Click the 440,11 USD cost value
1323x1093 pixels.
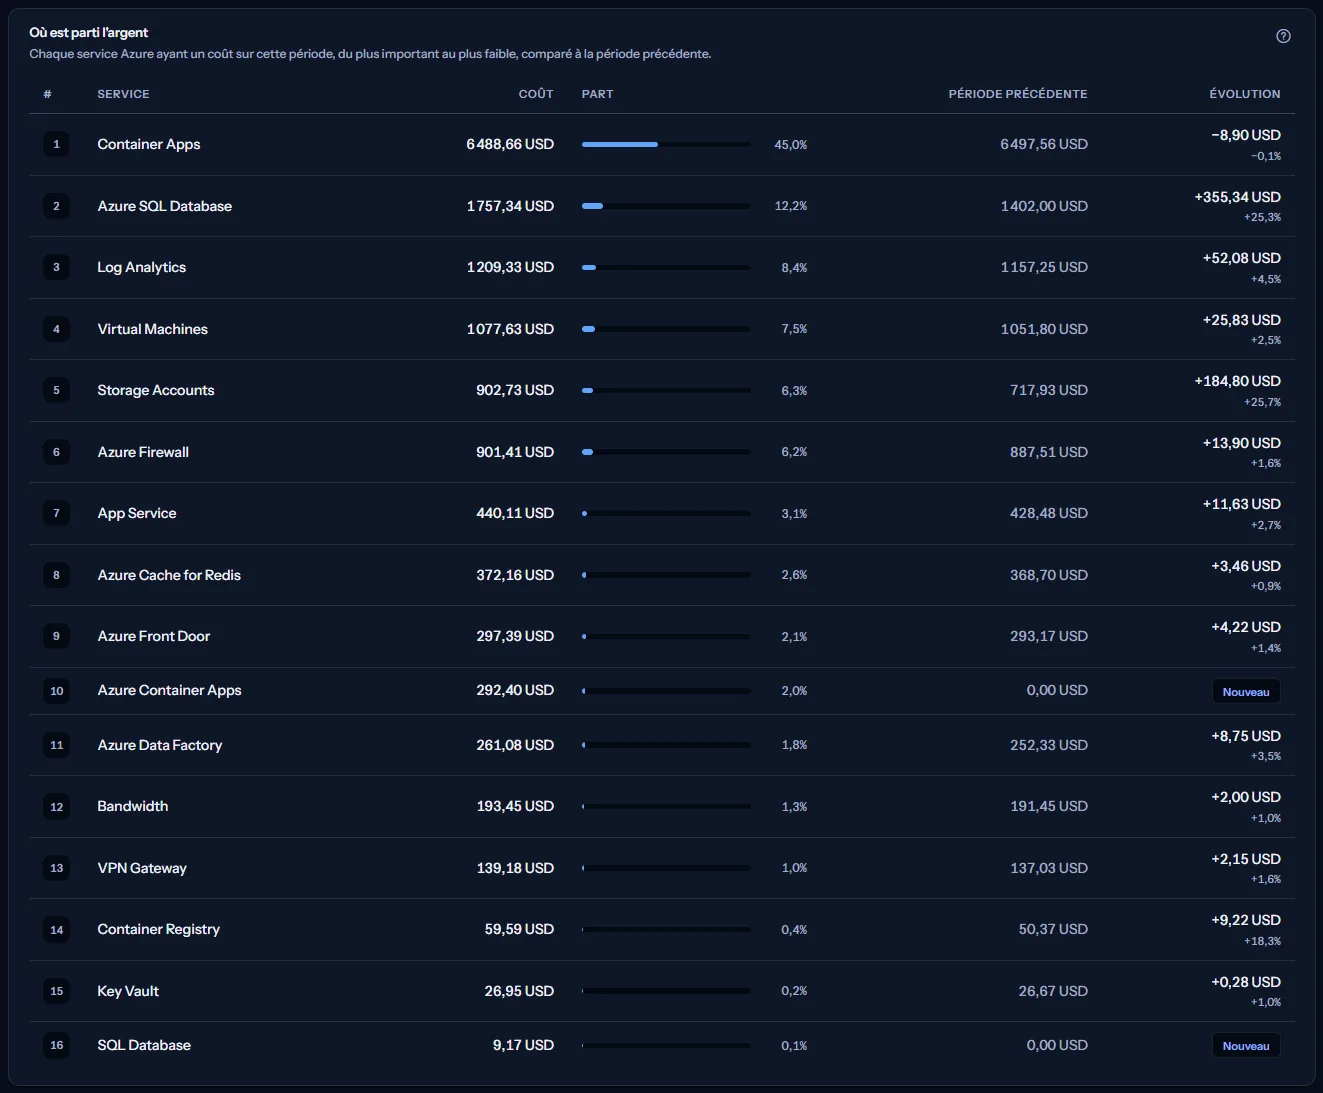(x=515, y=513)
